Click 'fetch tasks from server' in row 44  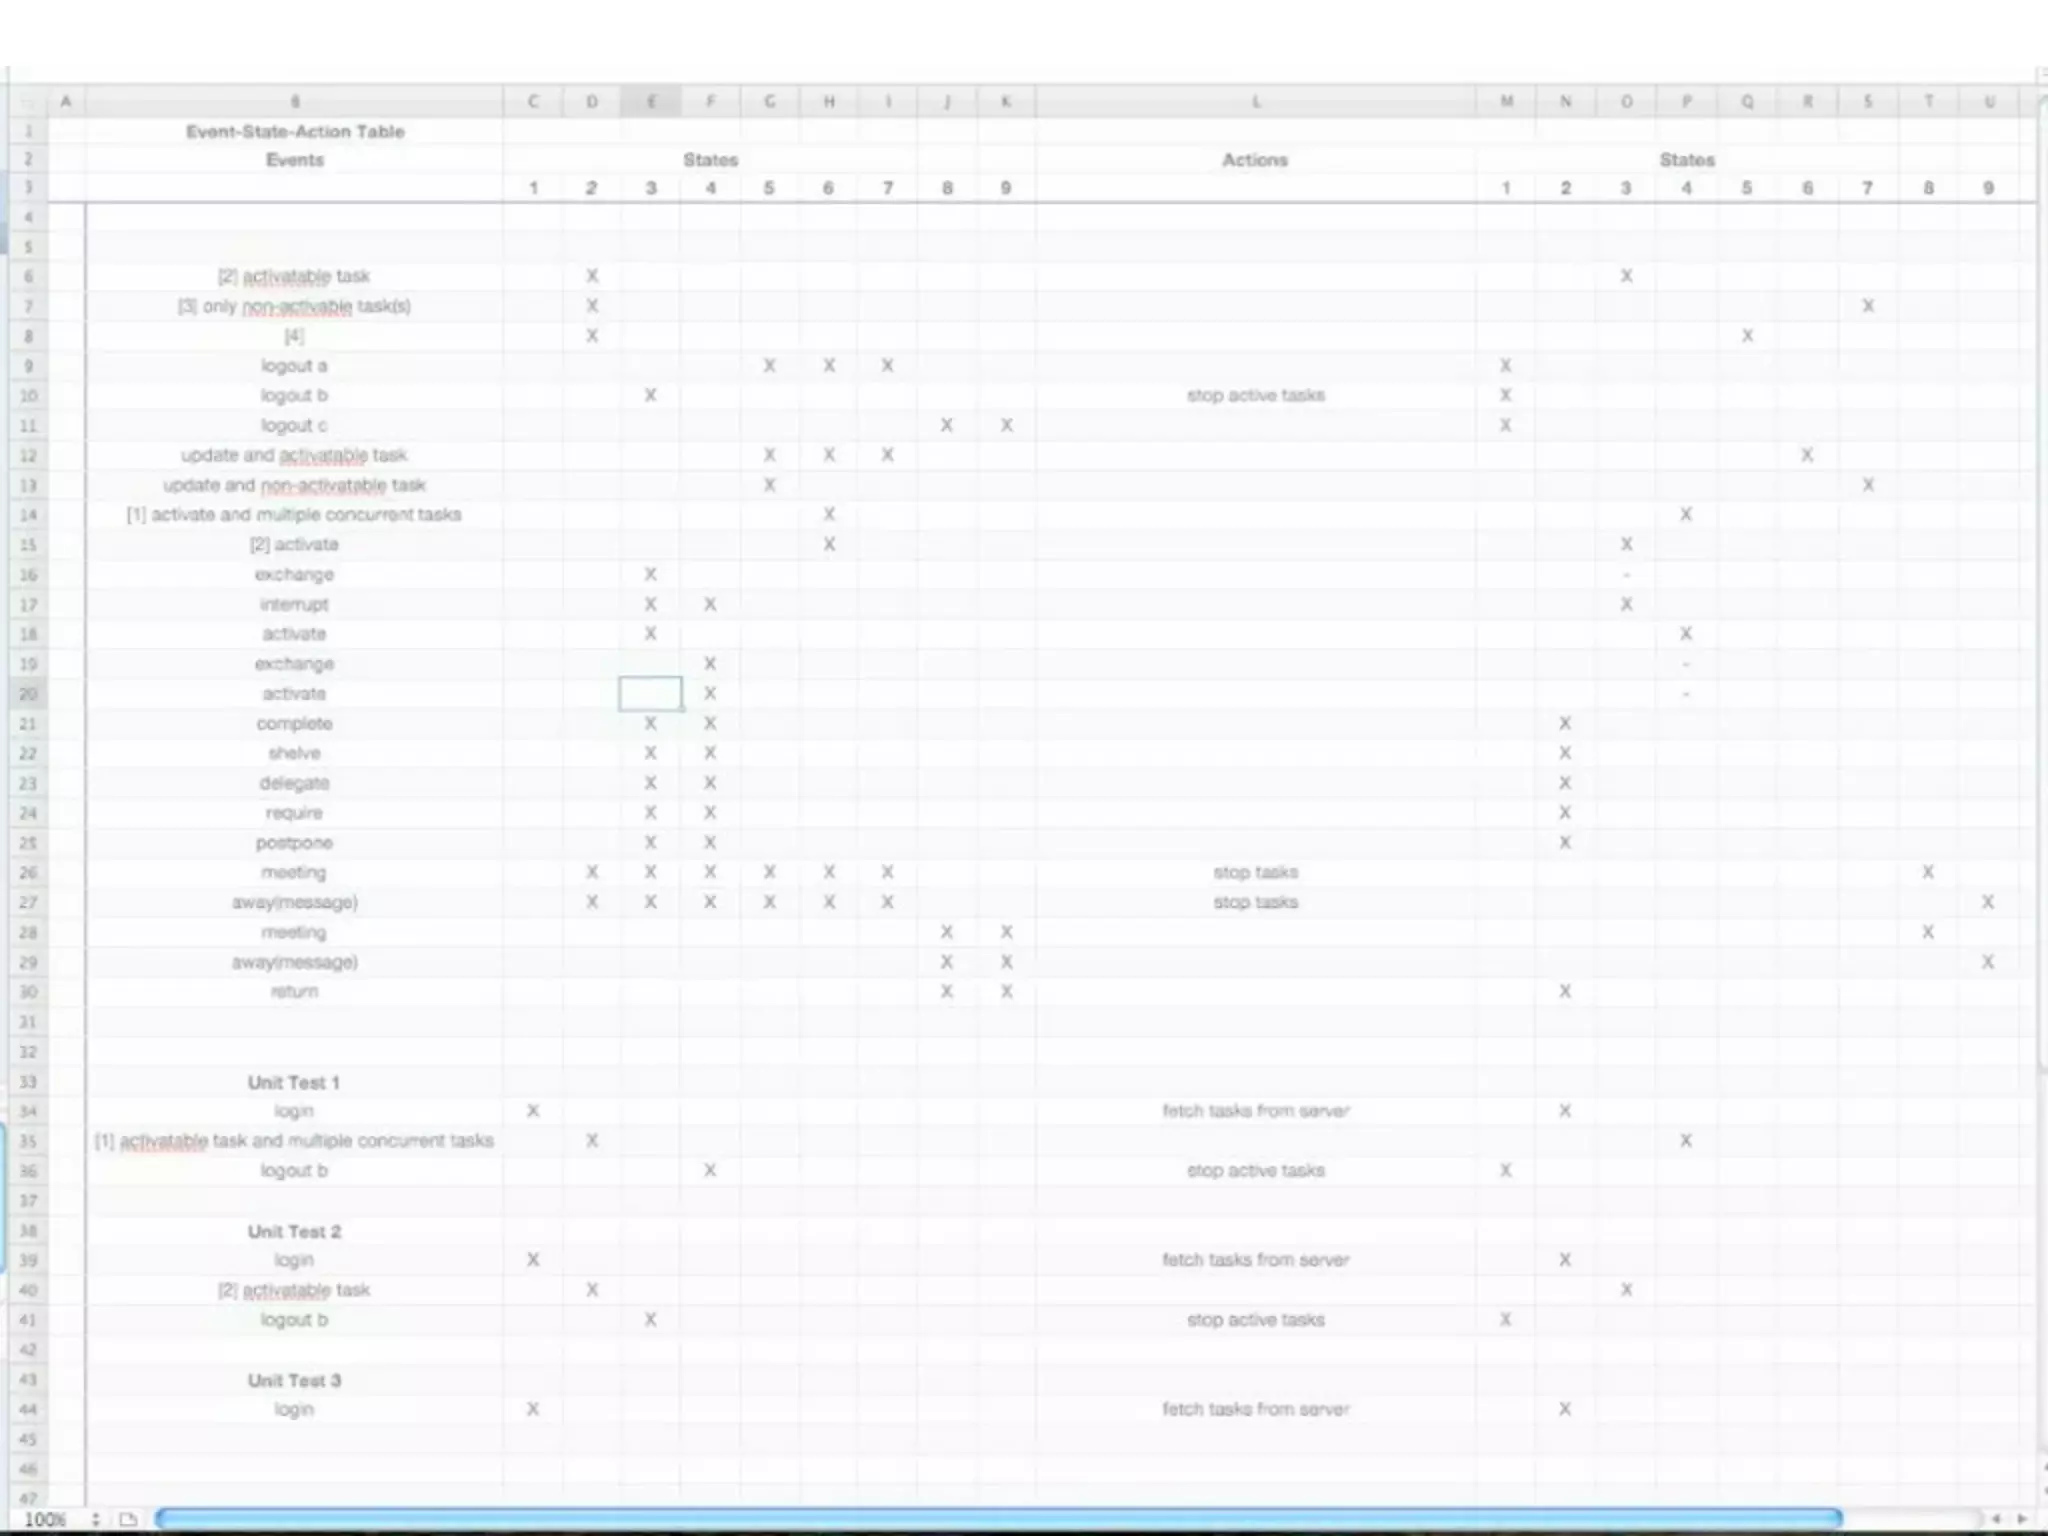[x=1256, y=1409]
